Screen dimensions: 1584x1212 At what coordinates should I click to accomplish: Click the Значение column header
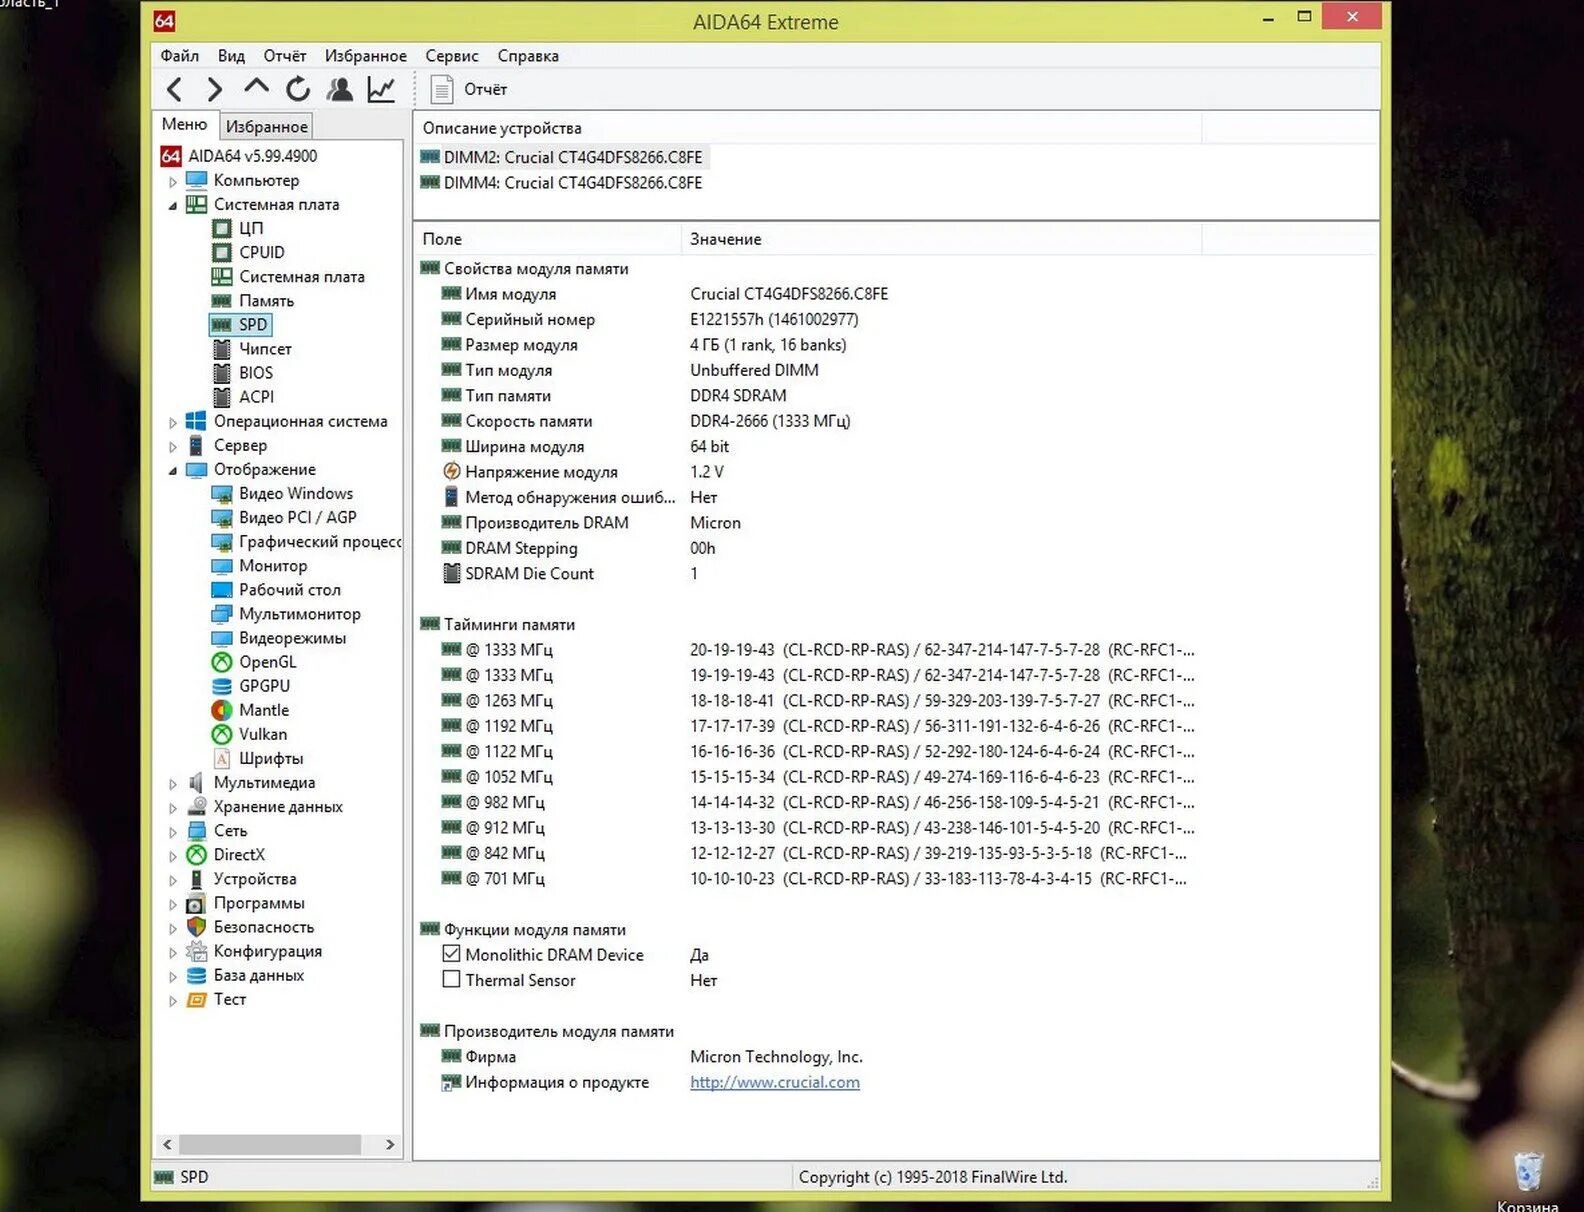click(941, 239)
